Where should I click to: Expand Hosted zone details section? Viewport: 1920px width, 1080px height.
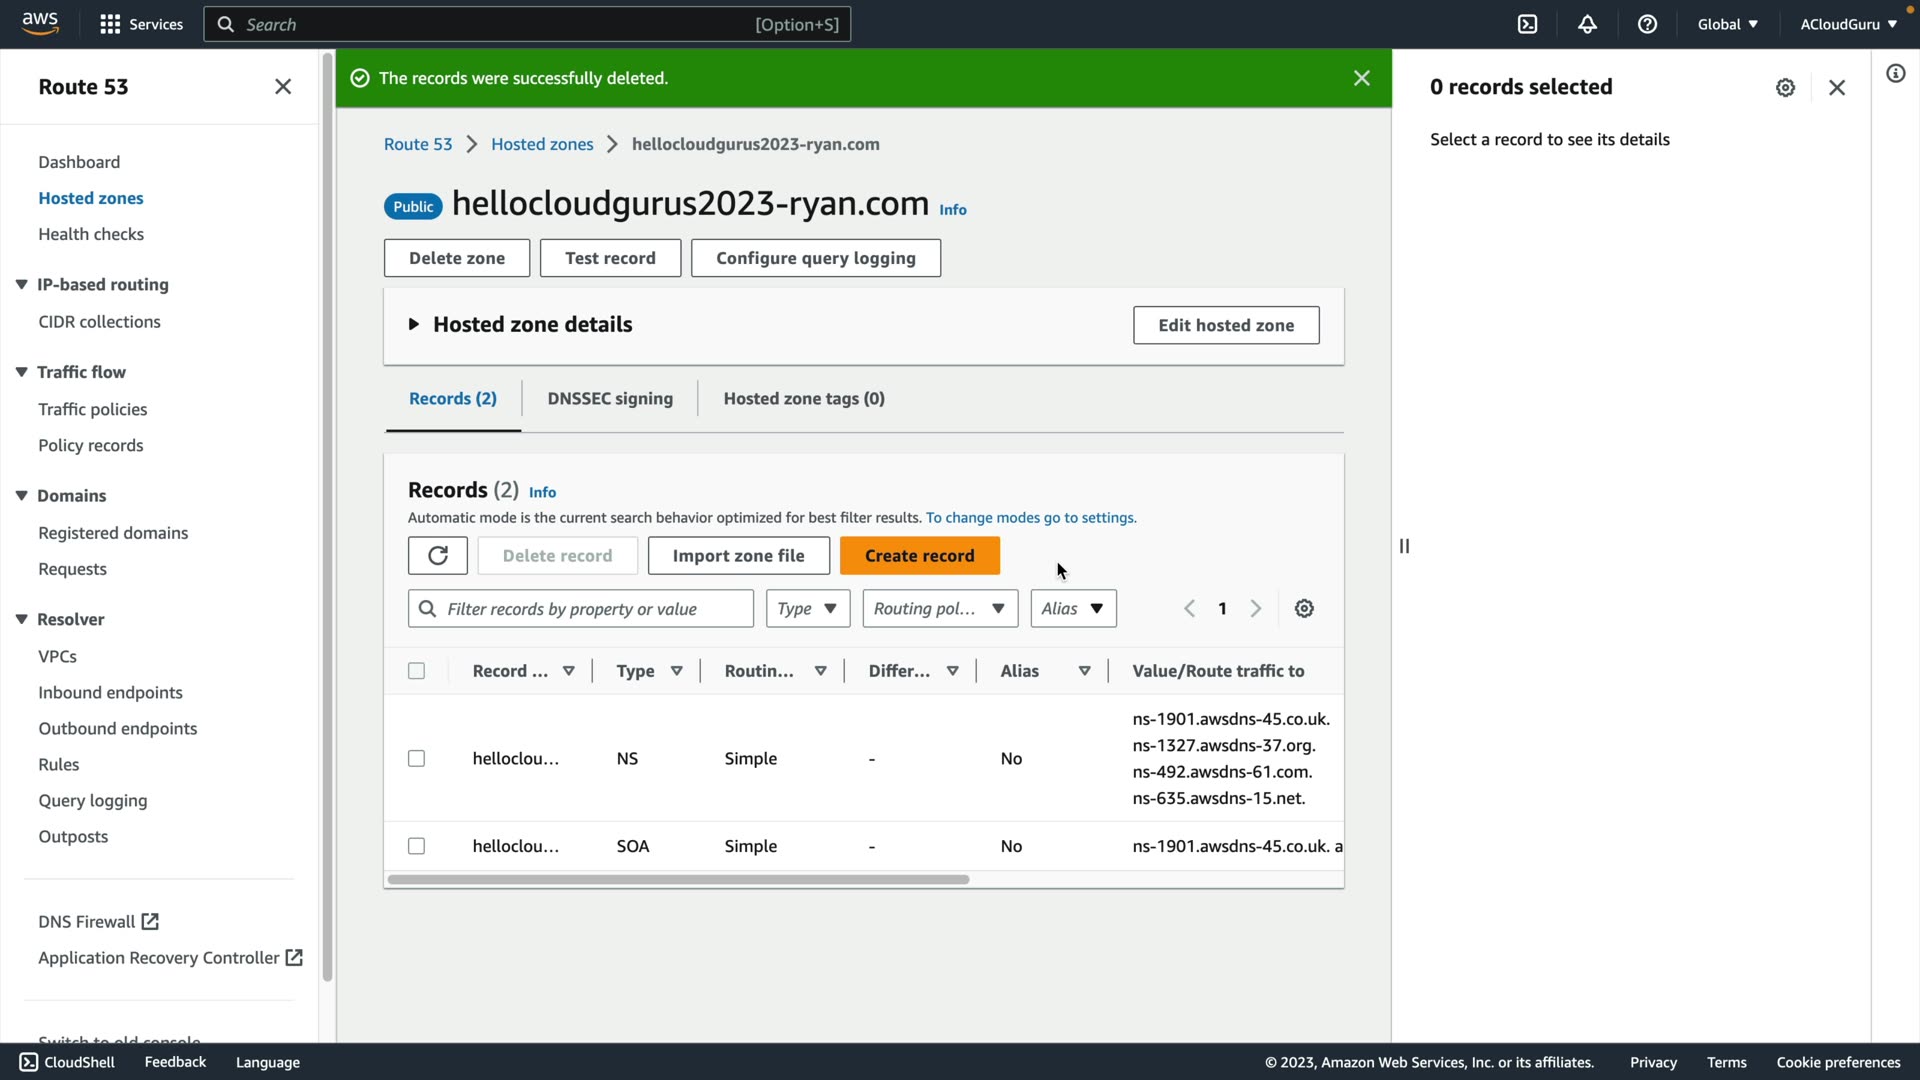[413, 325]
